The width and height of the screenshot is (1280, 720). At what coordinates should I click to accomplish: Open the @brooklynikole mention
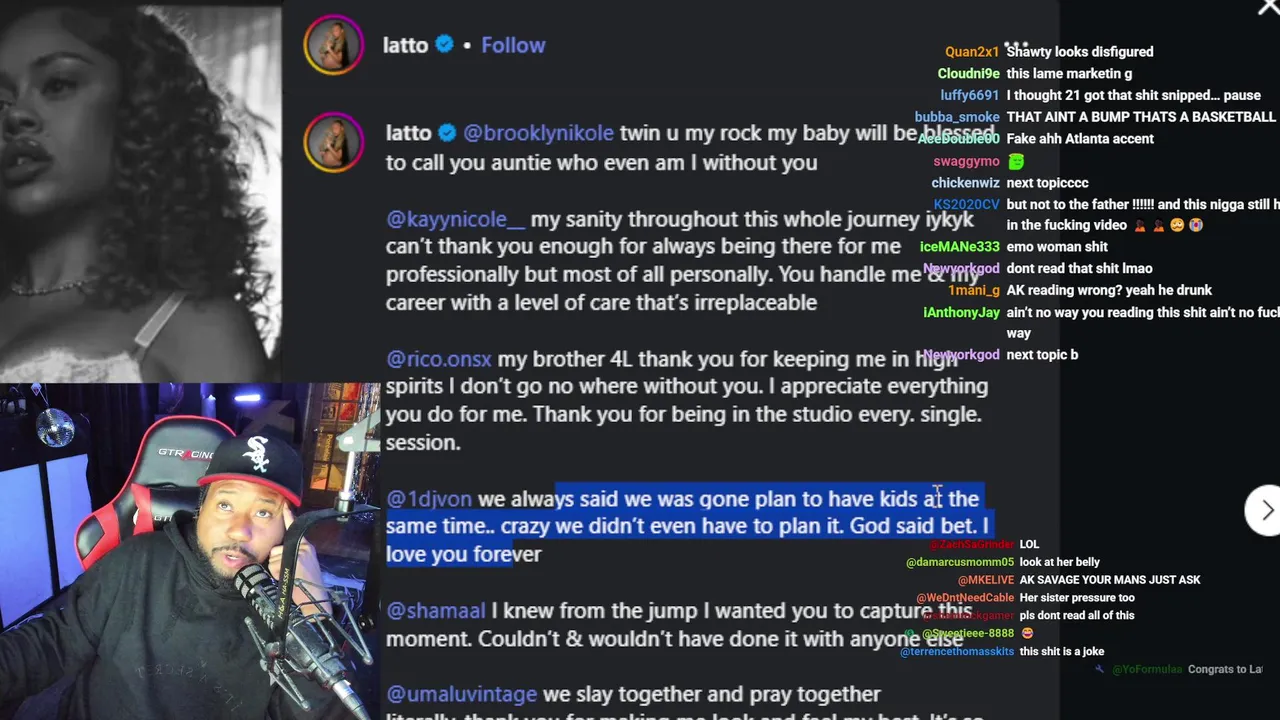tap(539, 133)
